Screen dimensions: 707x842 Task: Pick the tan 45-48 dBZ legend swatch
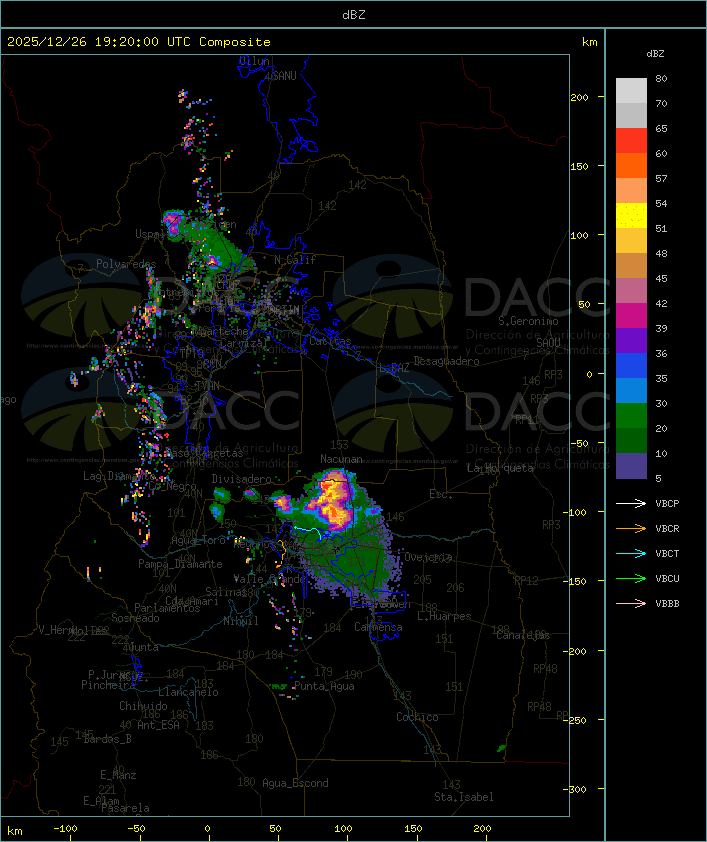tap(631, 266)
